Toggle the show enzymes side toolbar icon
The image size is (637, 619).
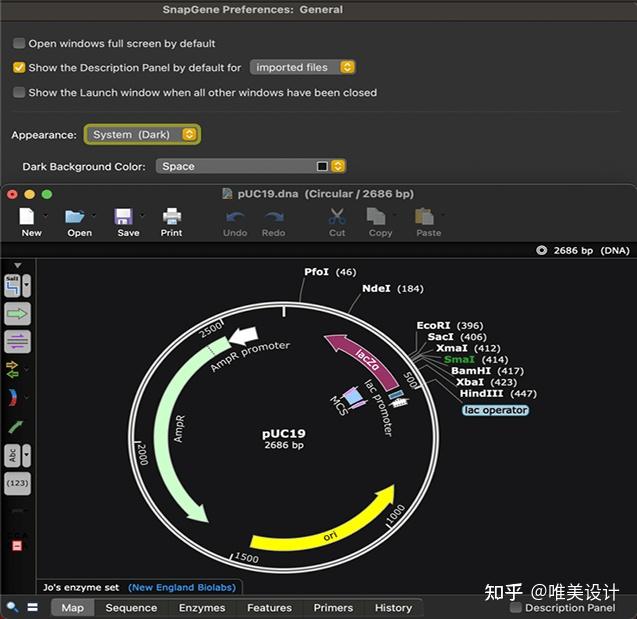pos(13,286)
